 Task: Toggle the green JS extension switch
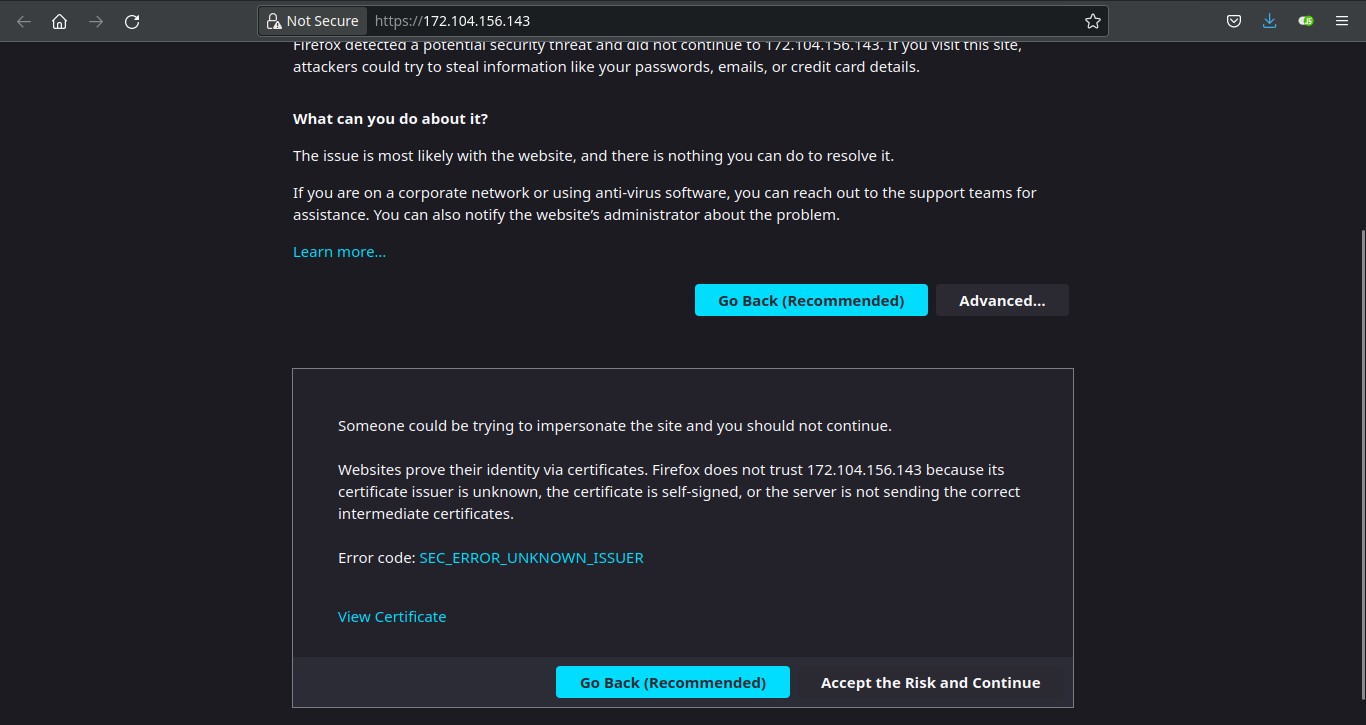pyautogui.click(x=1305, y=21)
